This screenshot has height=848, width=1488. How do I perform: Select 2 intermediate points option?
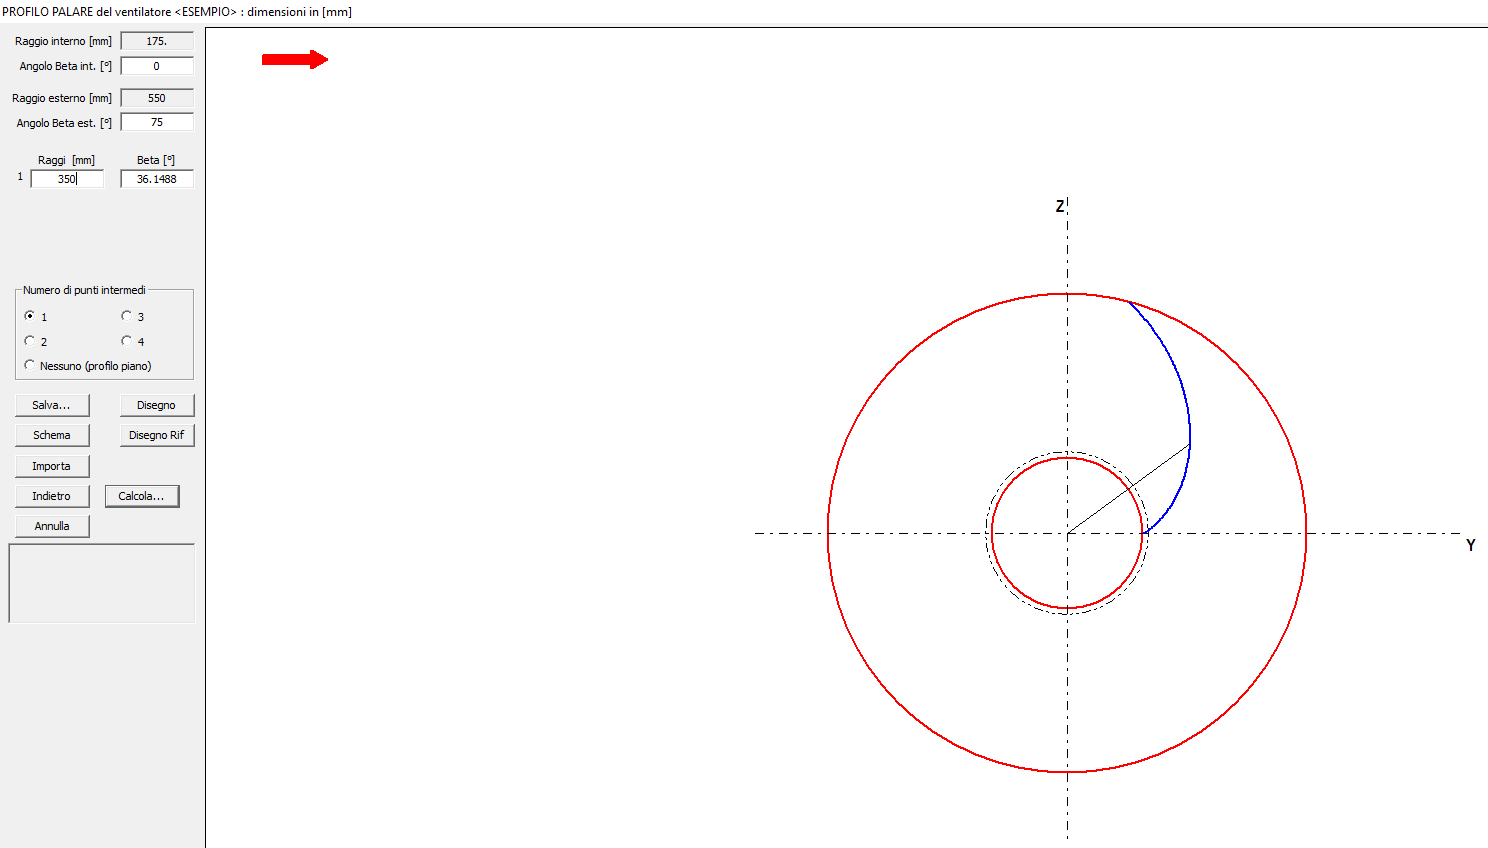coord(30,341)
